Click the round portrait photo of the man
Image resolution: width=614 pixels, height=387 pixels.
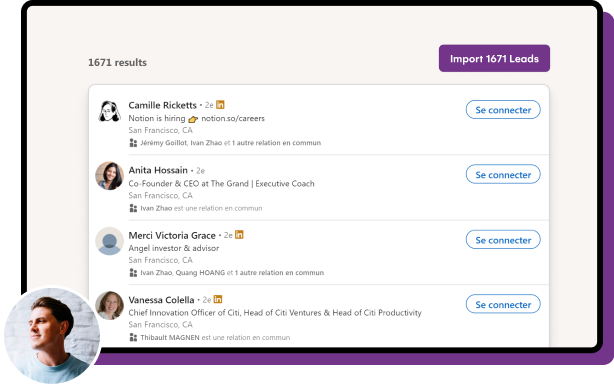click(52, 335)
